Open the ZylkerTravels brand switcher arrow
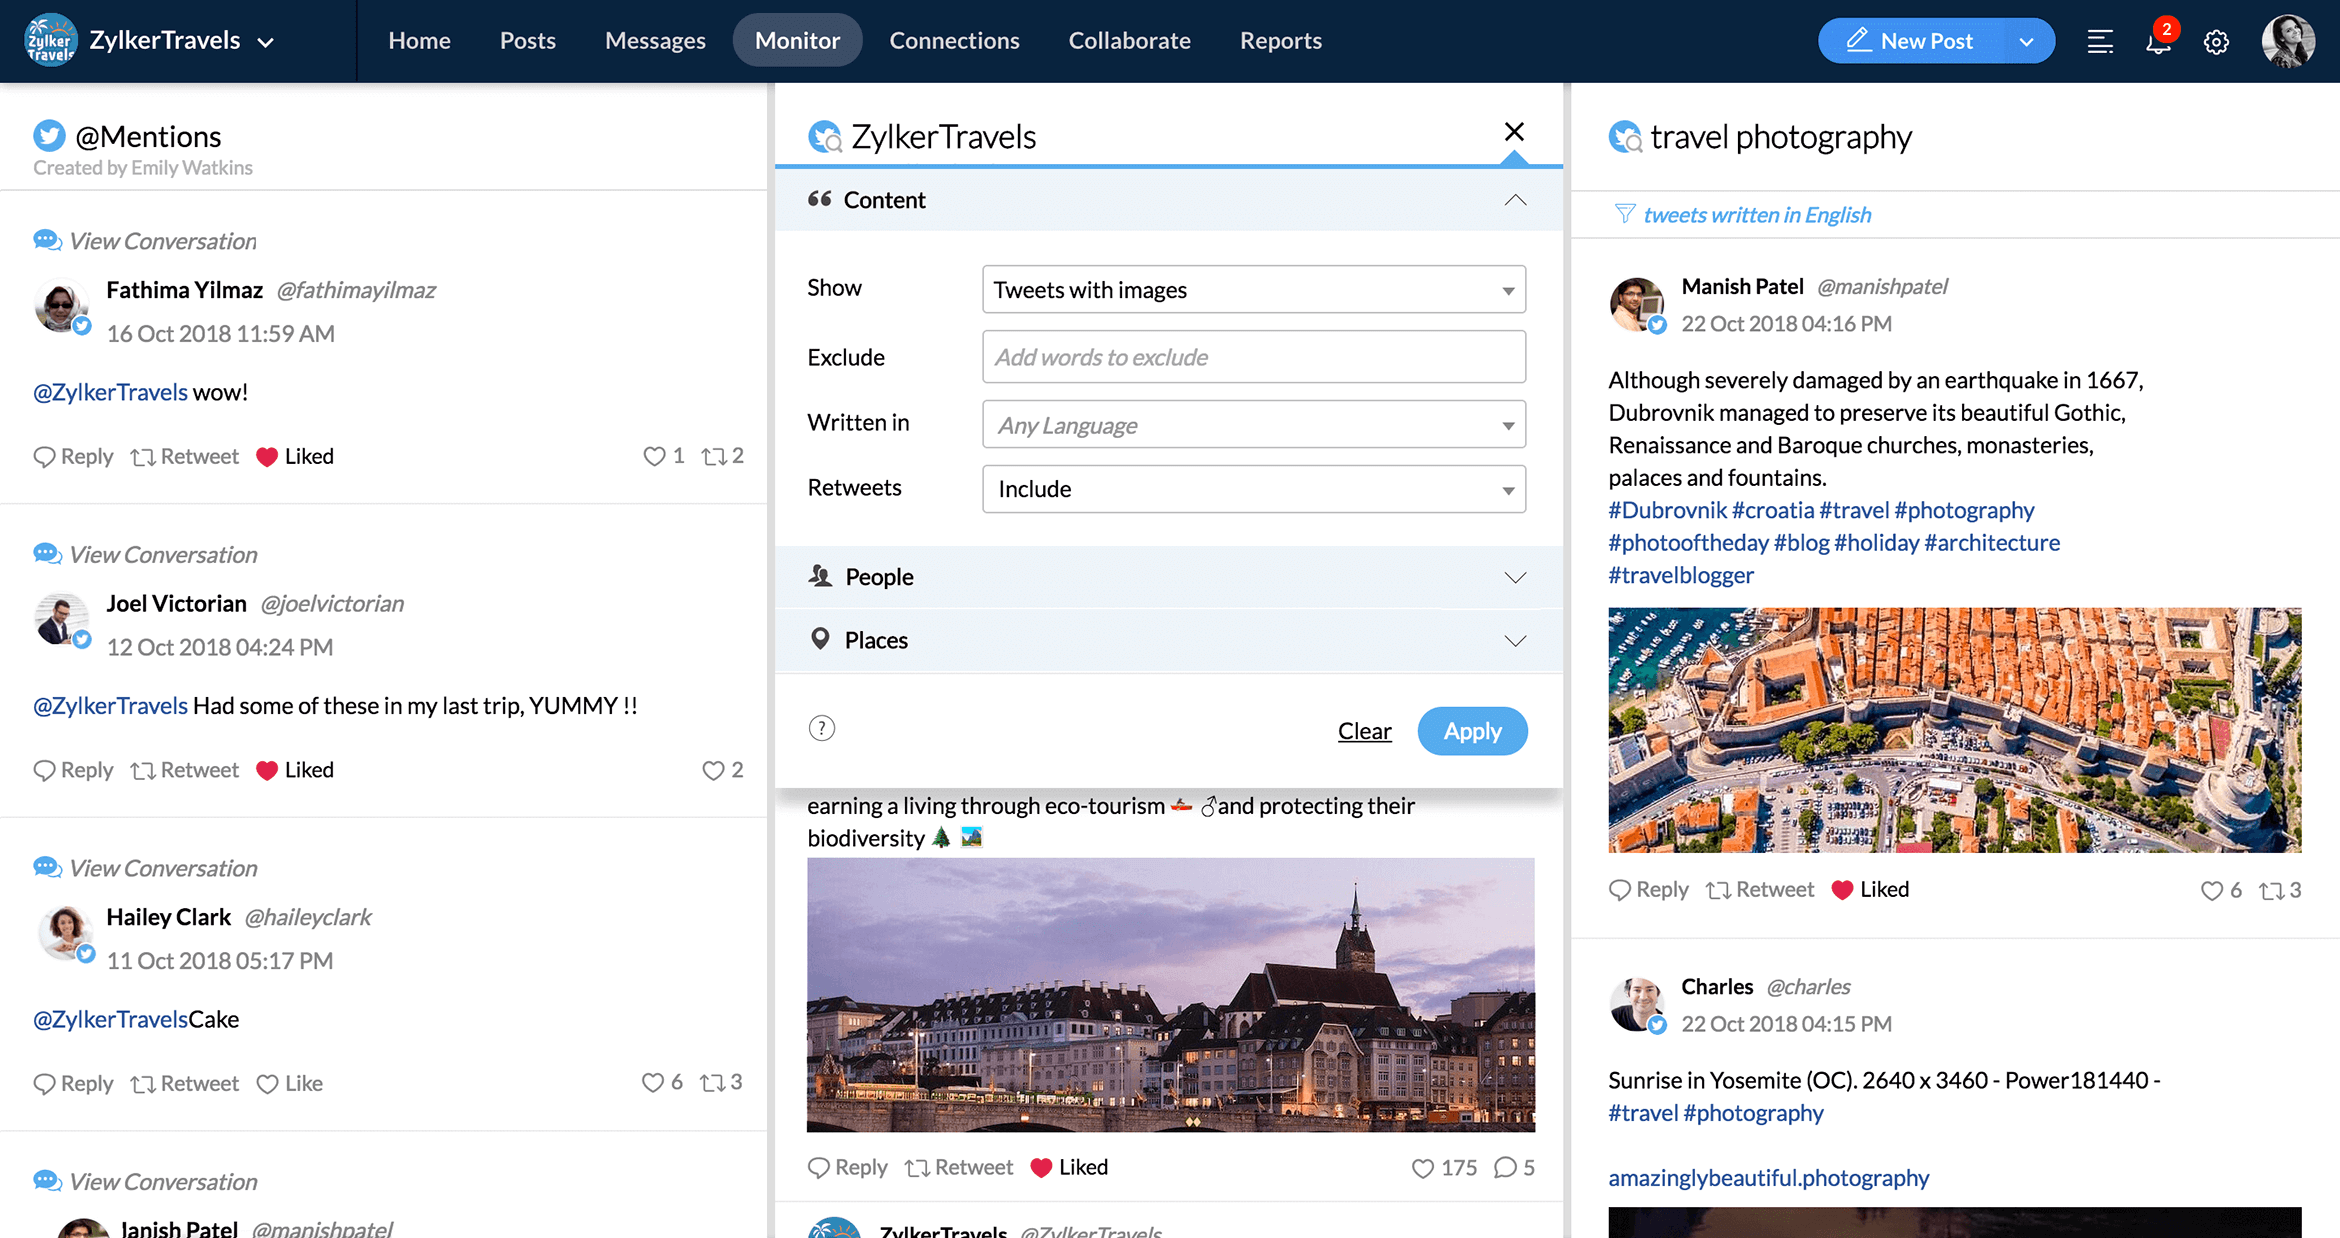2340x1238 pixels. (265, 42)
